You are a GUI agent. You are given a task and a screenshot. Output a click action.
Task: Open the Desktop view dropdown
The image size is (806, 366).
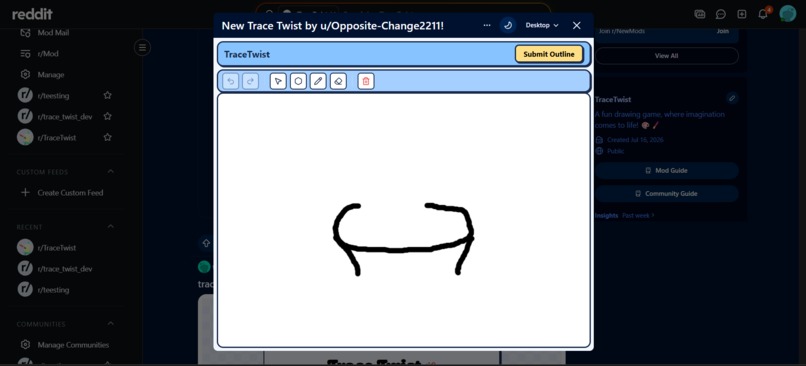[x=542, y=25]
